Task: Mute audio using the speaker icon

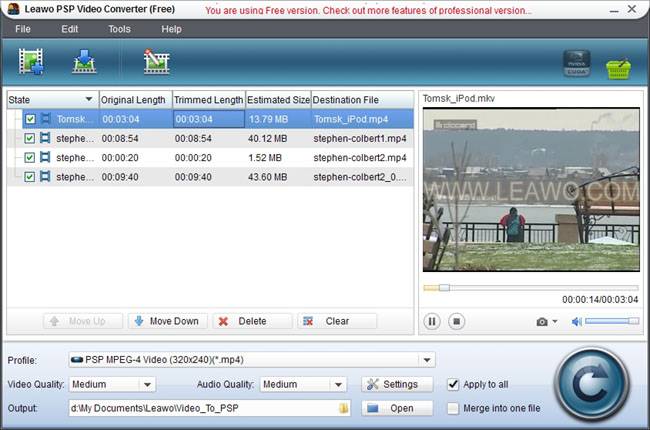Action: pyautogui.click(x=577, y=321)
